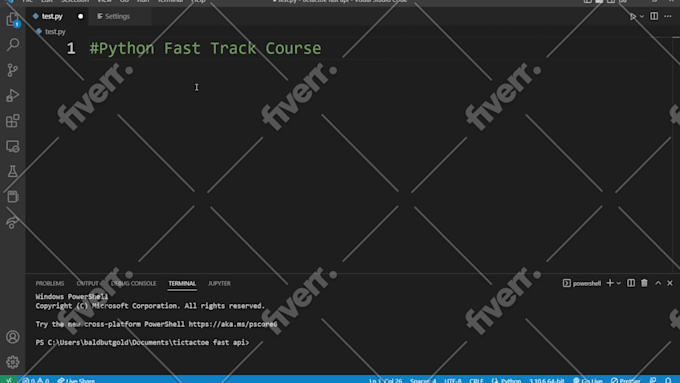Open the Manage gear menu

13,362
